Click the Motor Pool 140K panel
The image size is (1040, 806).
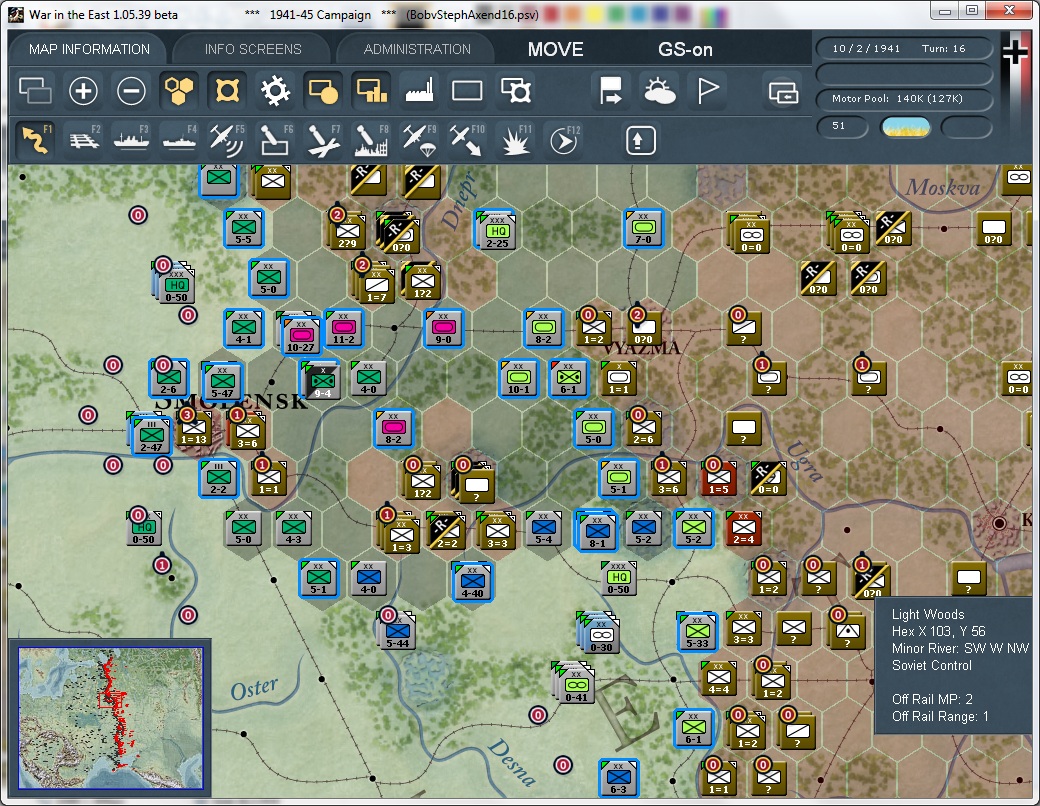[x=904, y=99]
